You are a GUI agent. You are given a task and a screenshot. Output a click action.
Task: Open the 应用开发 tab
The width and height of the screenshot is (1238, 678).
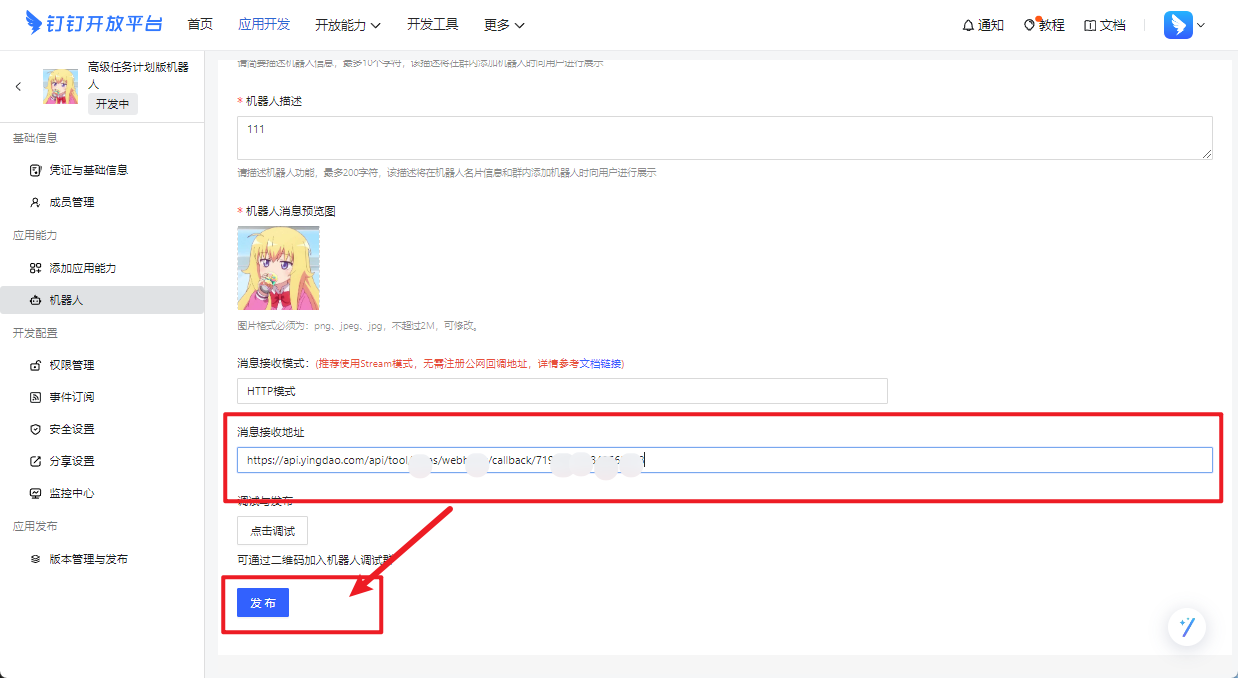click(264, 24)
